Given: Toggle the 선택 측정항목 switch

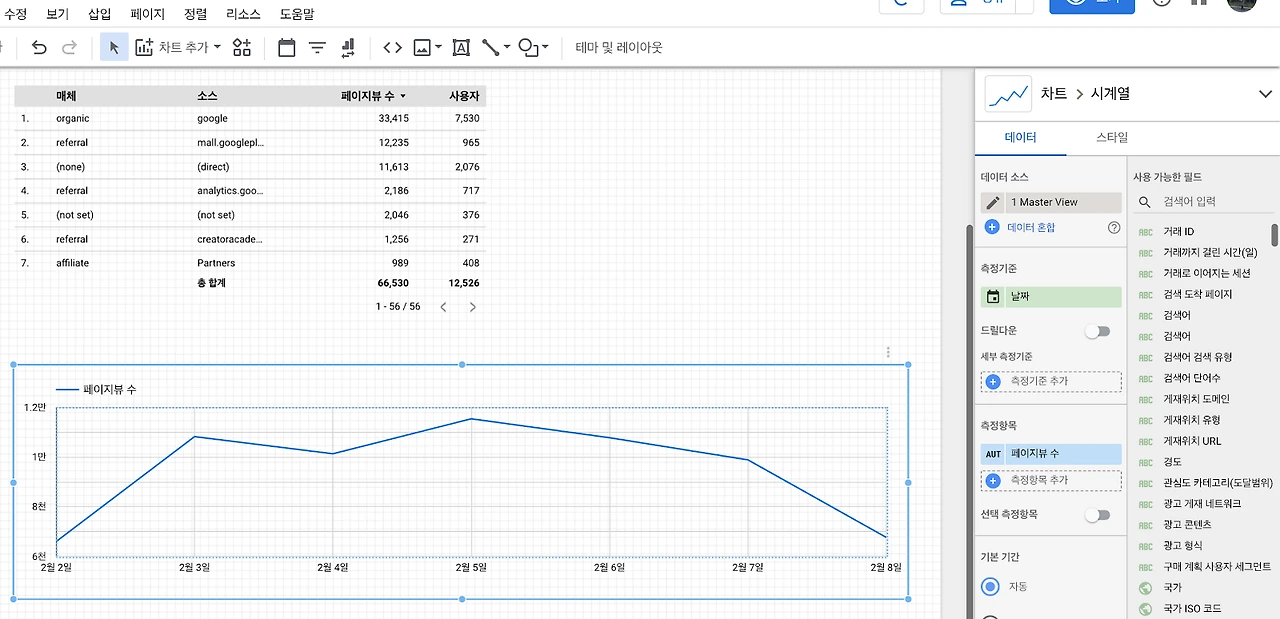Looking at the screenshot, I should [1097, 515].
